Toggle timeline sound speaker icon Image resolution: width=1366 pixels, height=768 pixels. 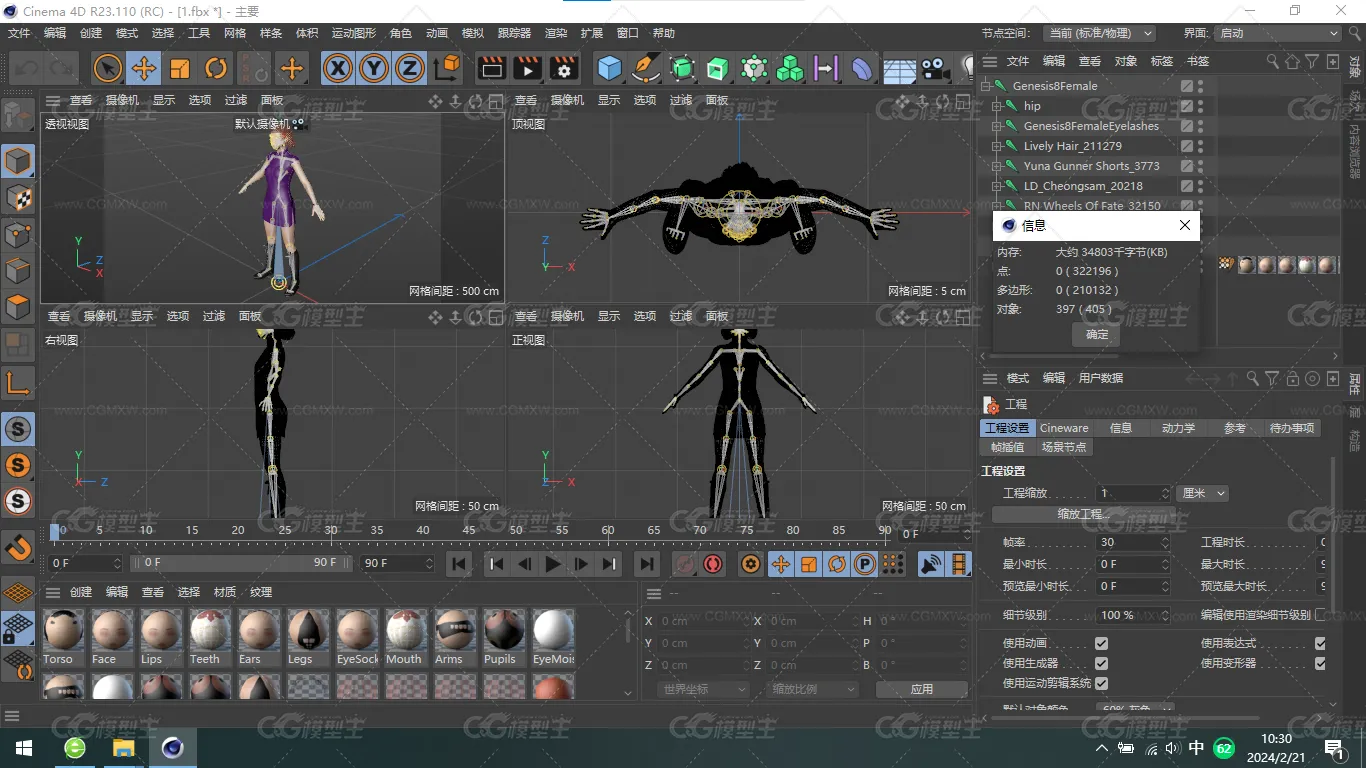coord(931,564)
